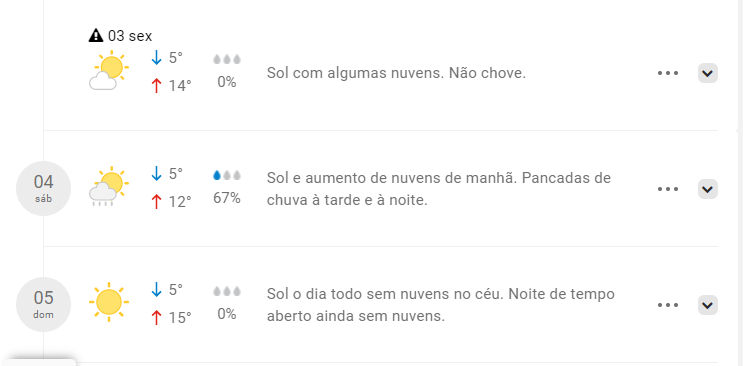This screenshot has width=743, height=366.
Task: Open the three-dot menu for Saturday's forecast
Action: tap(668, 189)
